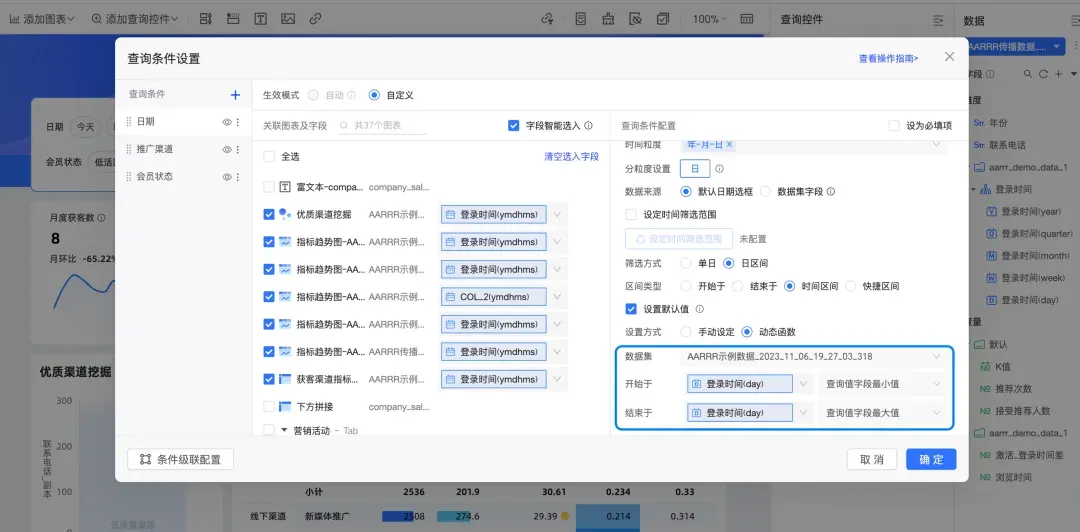Open more options for the 推广渠道 condition
Image resolution: width=1080 pixels, height=532 pixels.
tap(238, 150)
